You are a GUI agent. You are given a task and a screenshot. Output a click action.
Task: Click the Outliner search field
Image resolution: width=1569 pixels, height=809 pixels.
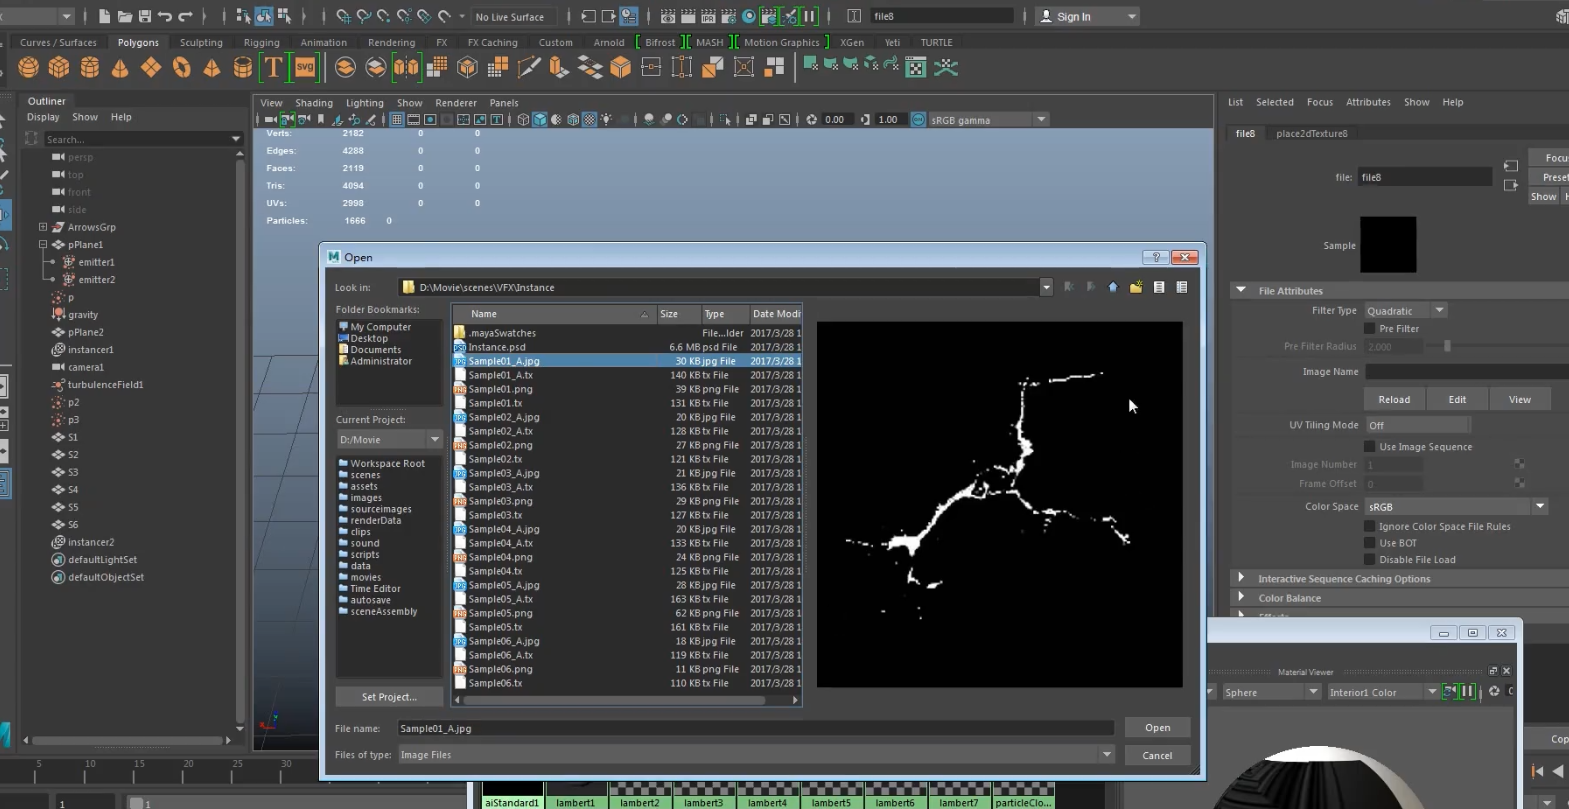[x=138, y=139]
